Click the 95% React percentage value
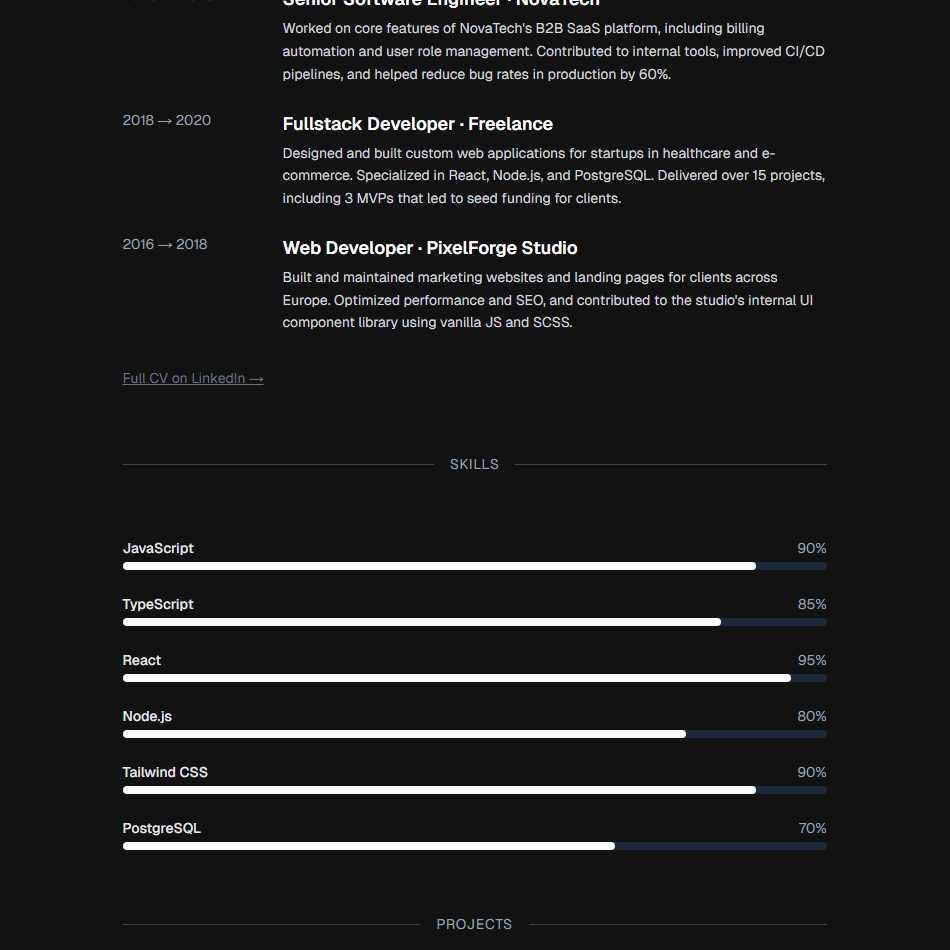This screenshot has height=950, width=950. 812,660
